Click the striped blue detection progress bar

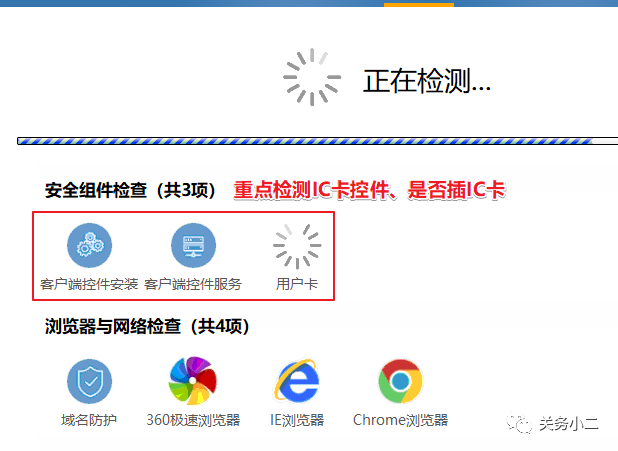(x=317, y=141)
